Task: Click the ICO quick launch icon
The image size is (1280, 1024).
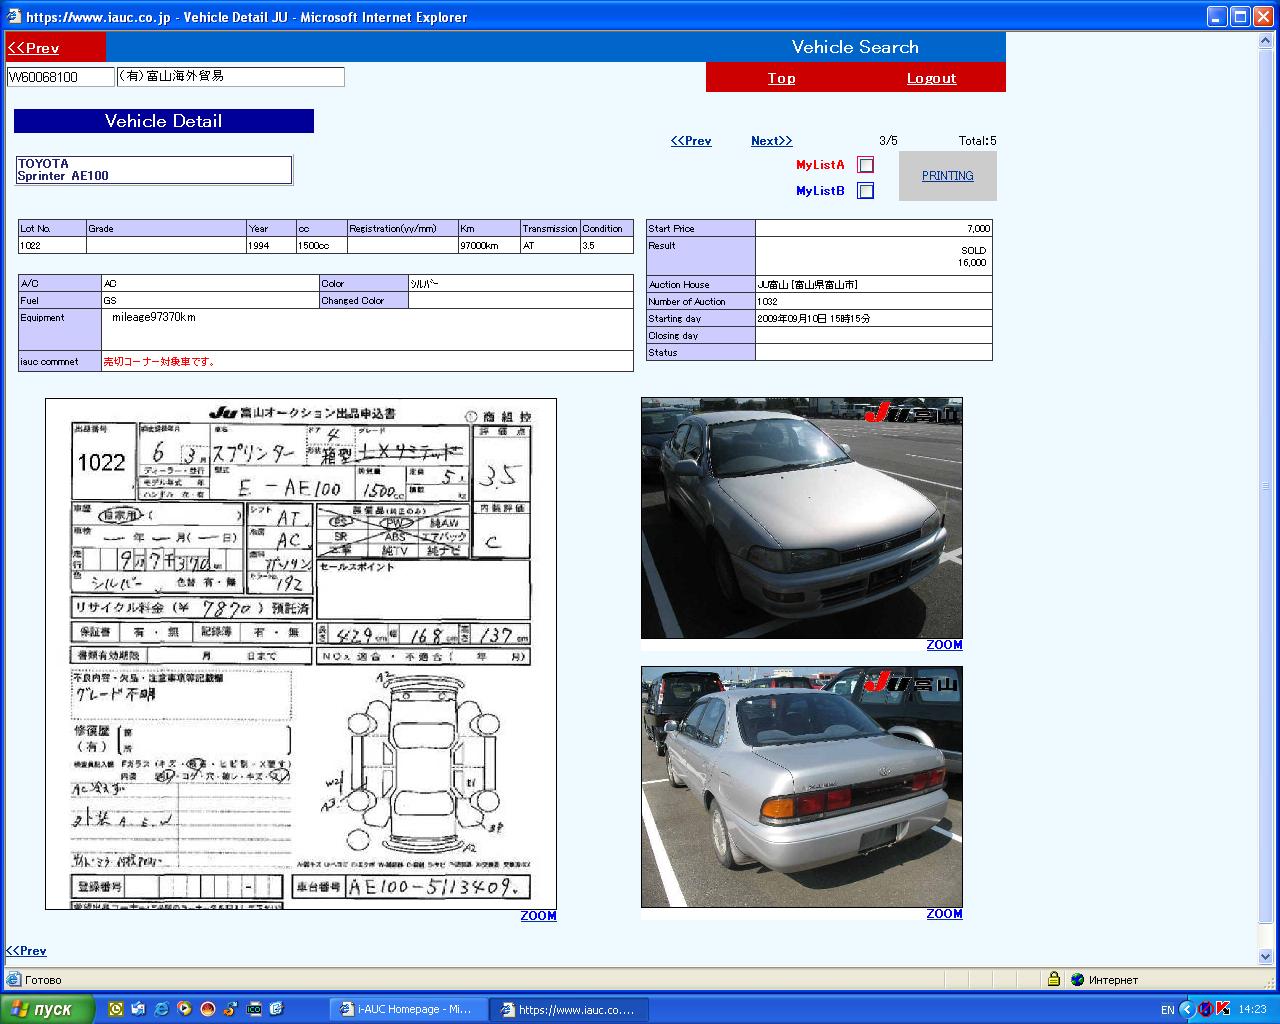Action: click(253, 1009)
